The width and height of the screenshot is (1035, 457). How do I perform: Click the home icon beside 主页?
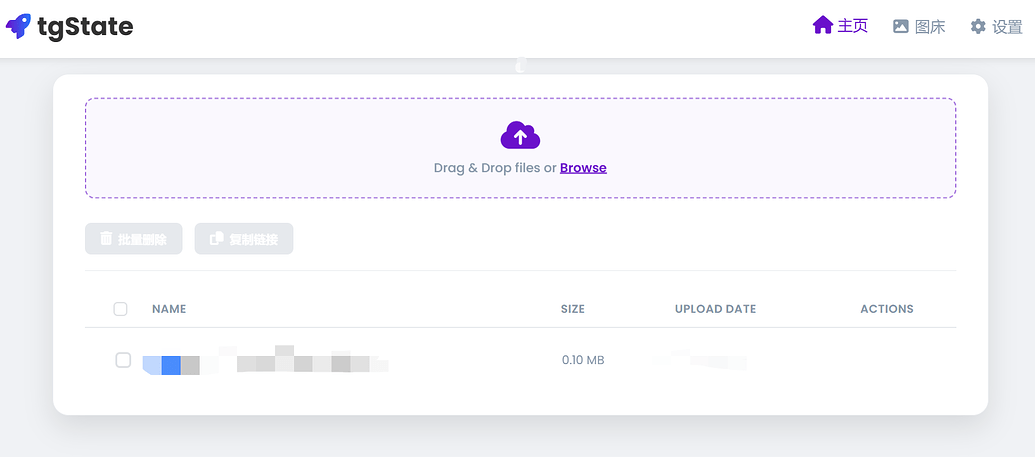(822, 26)
